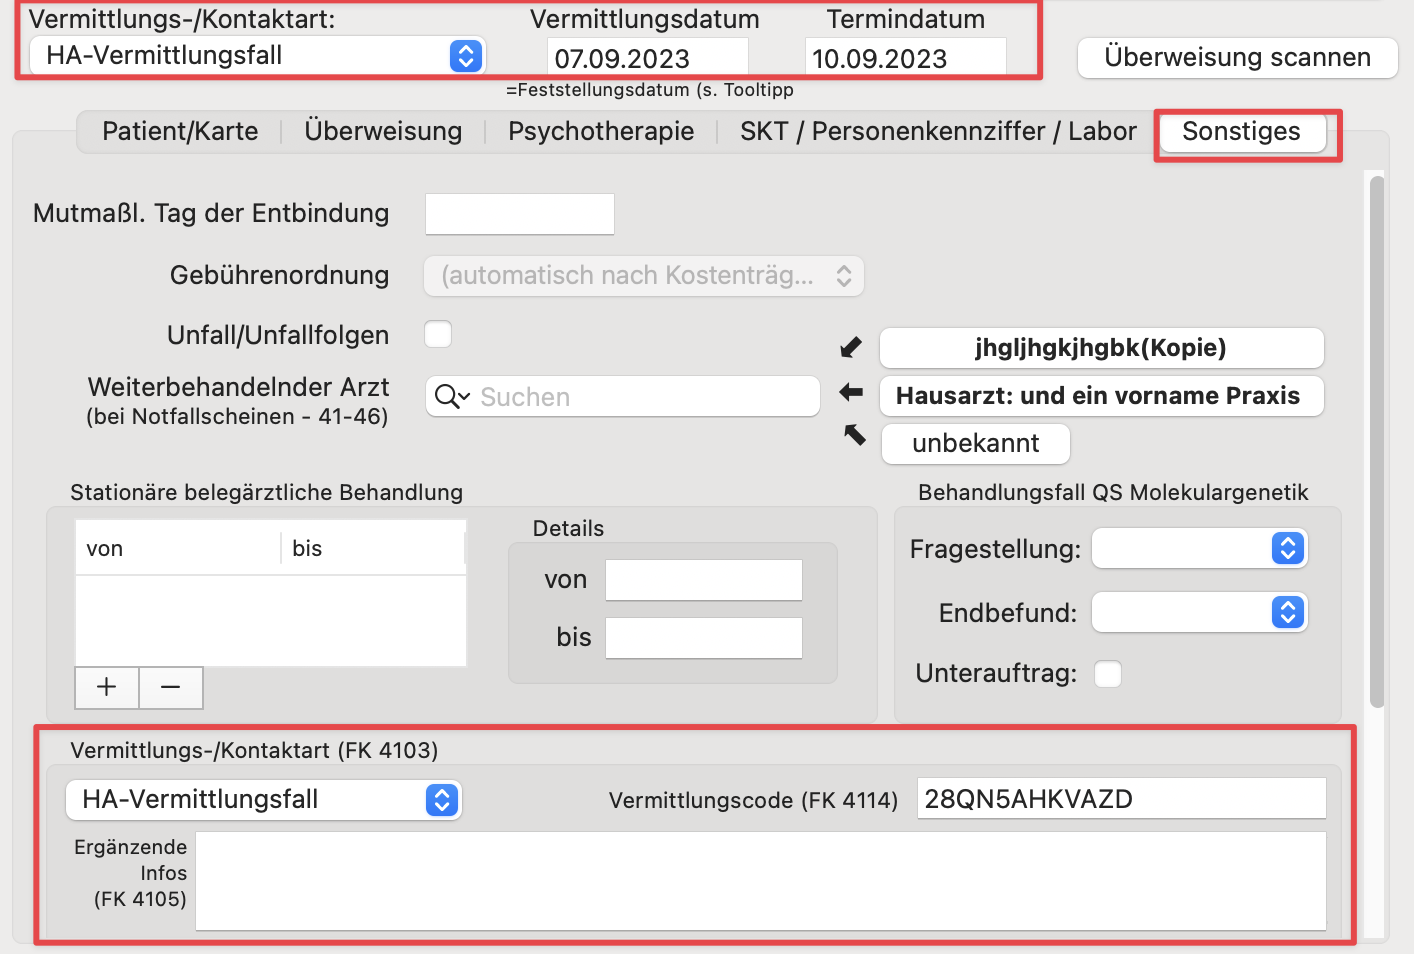The height and width of the screenshot is (954, 1414).
Task: Enable the Unterauftrag checkbox
Action: 1108,674
